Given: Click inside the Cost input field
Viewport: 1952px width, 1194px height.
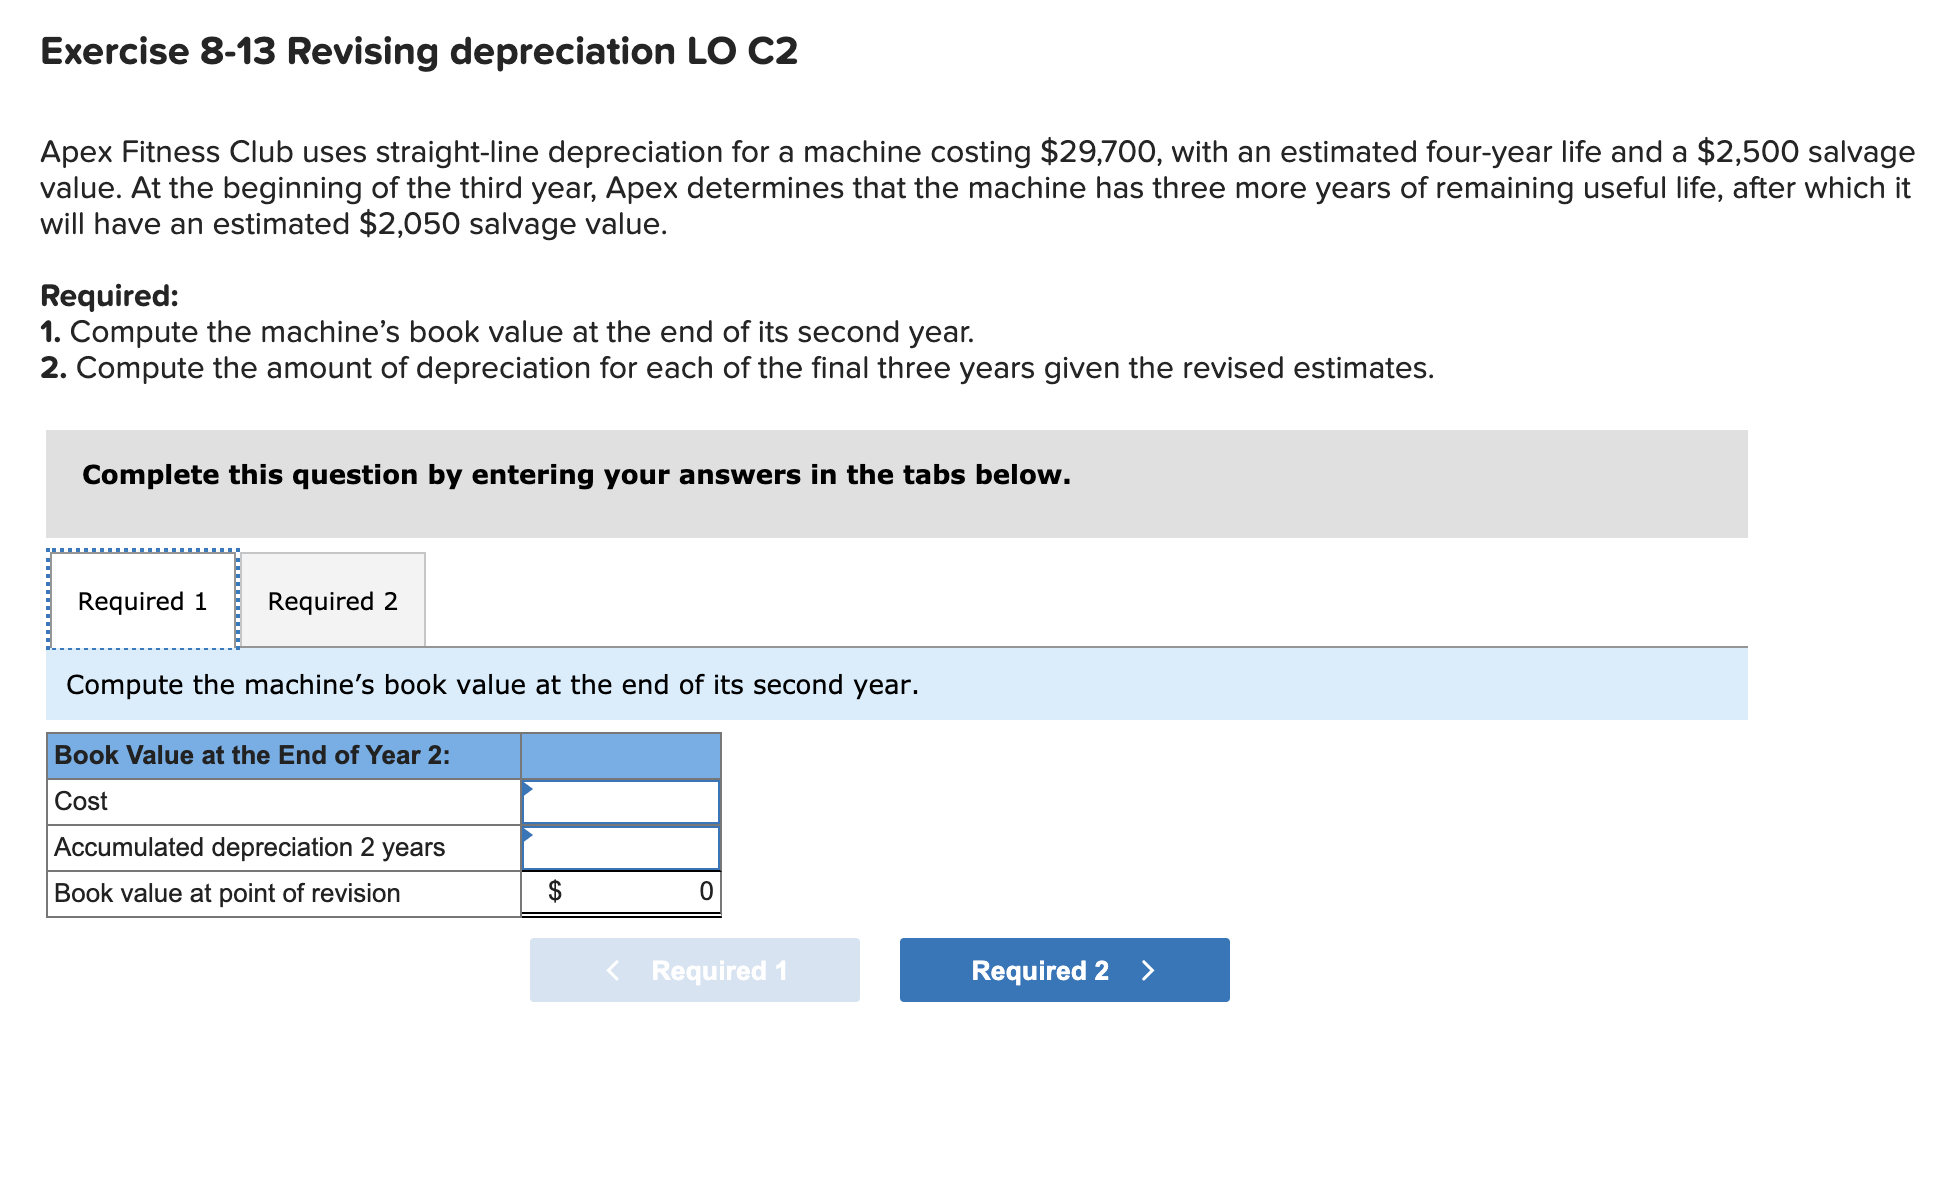Looking at the screenshot, I should (x=622, y=801).
